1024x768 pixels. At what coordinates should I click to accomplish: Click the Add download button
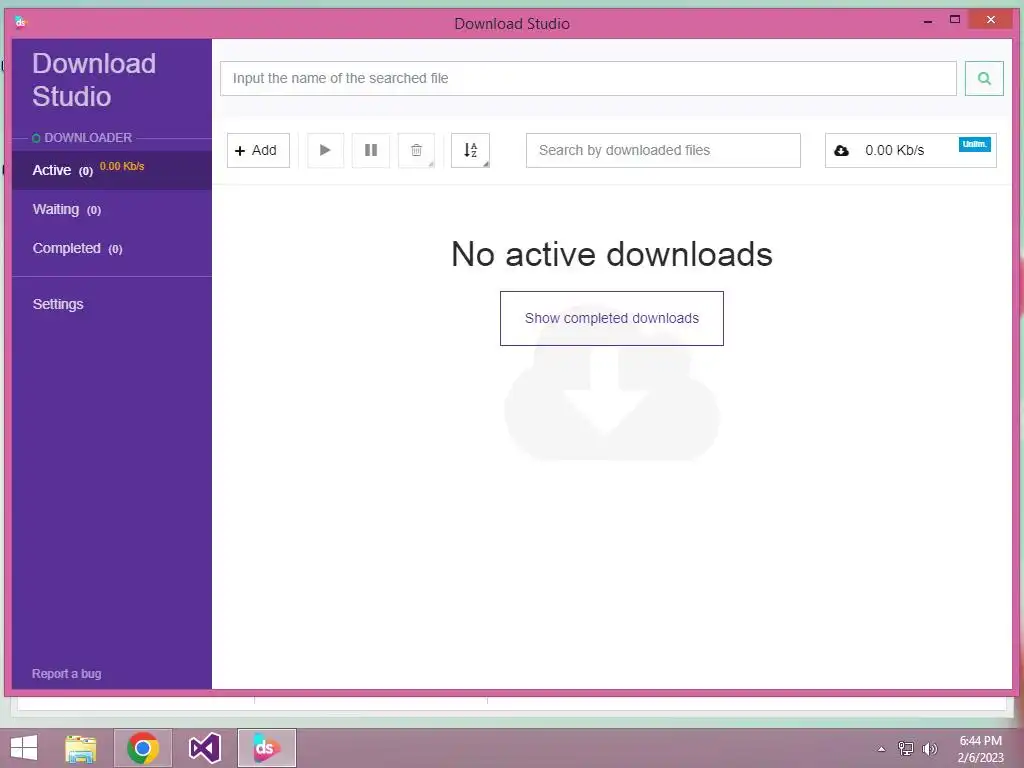[x=258, y=150]
